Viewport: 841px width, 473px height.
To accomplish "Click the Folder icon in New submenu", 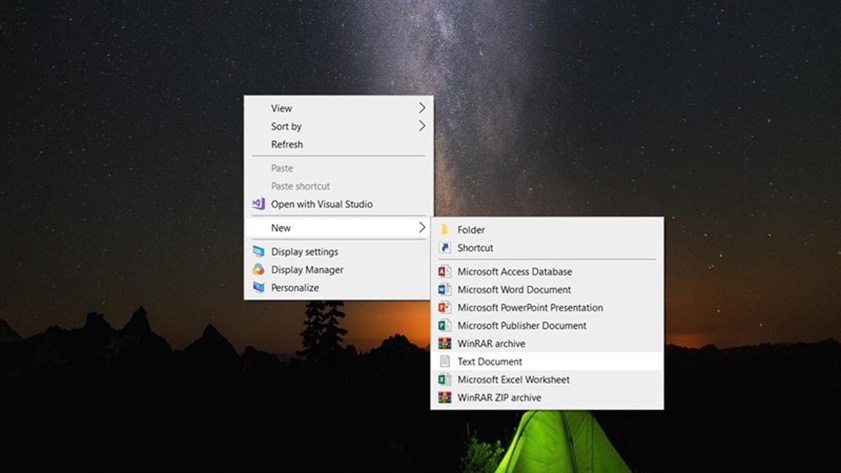I will [x=445, y=230].
